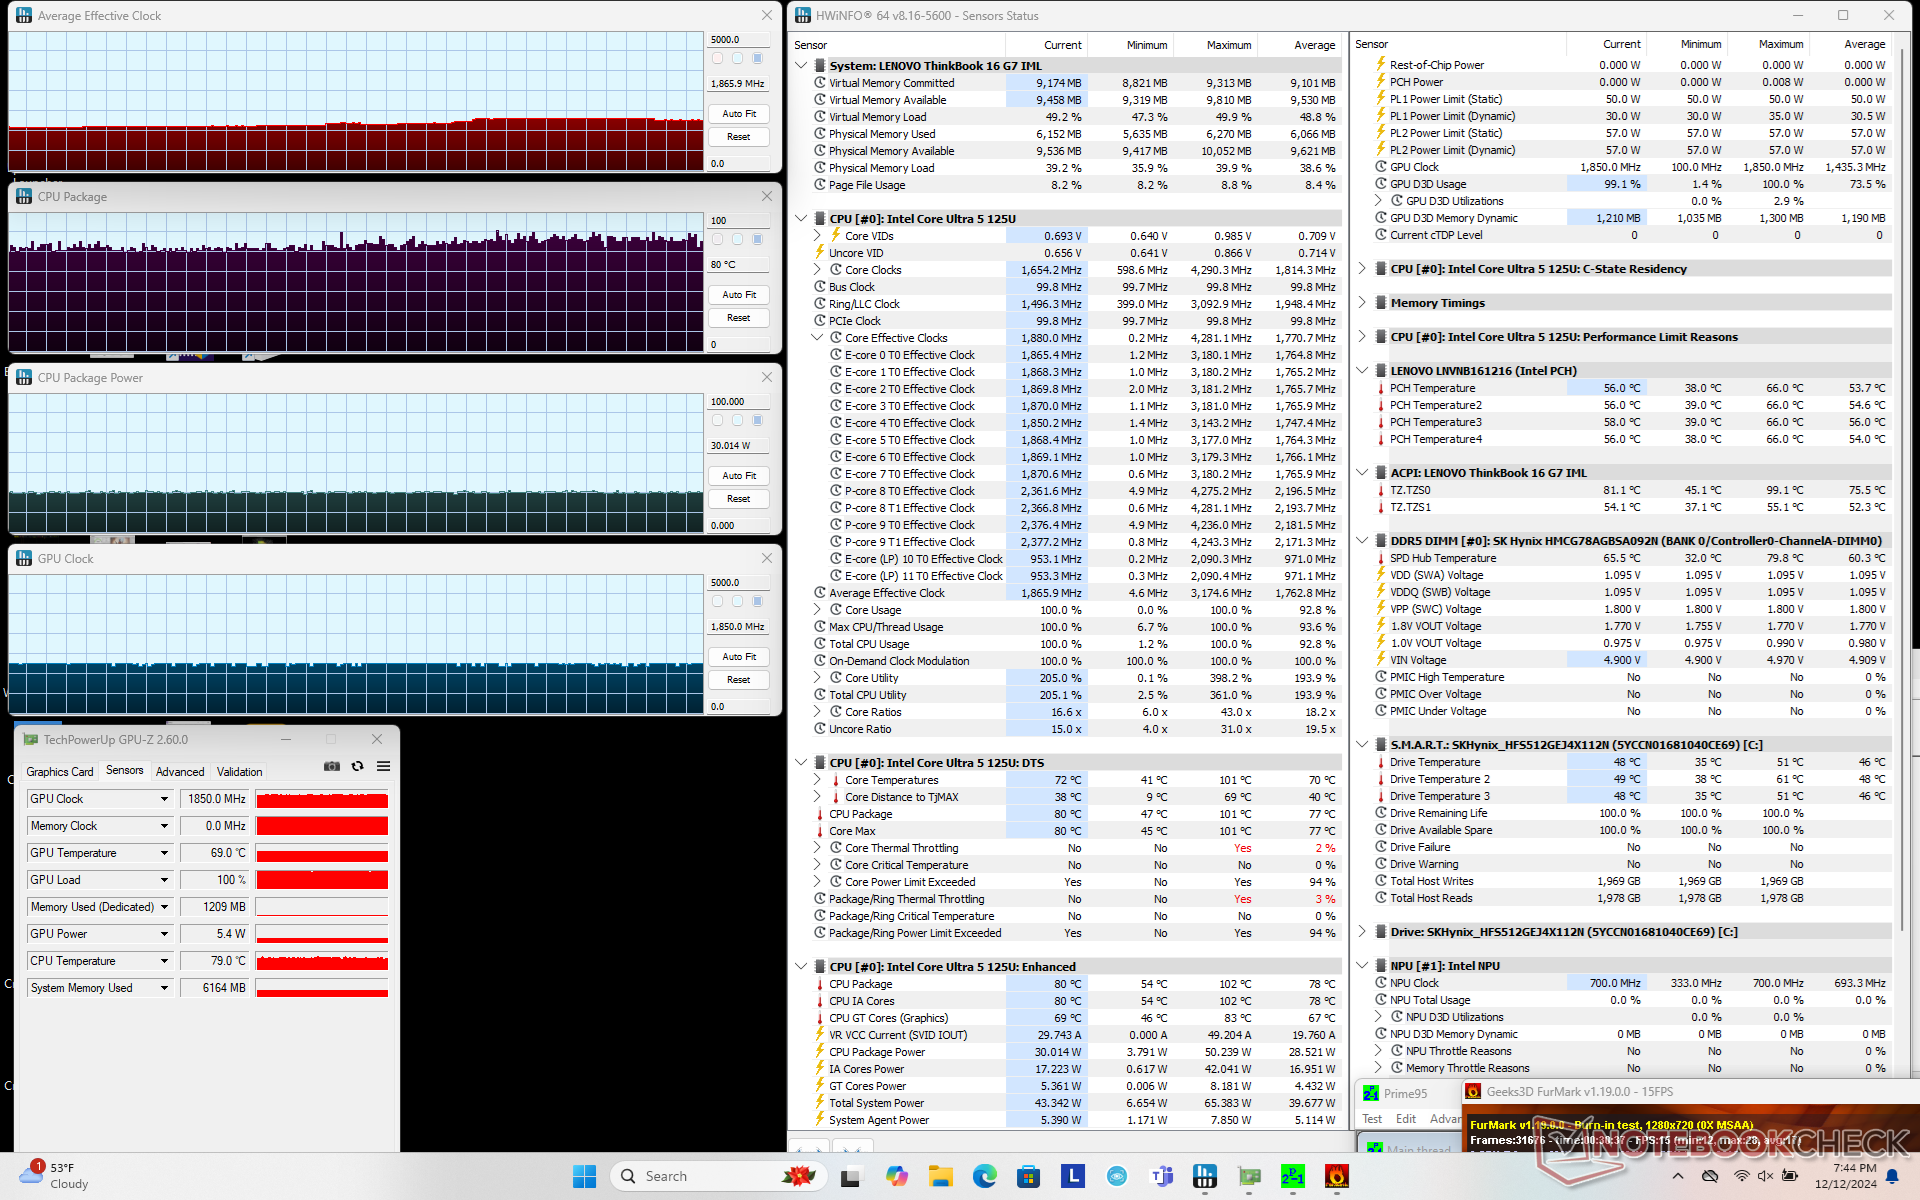Click GPU-Z refresh icon

[x=357, y=767]
